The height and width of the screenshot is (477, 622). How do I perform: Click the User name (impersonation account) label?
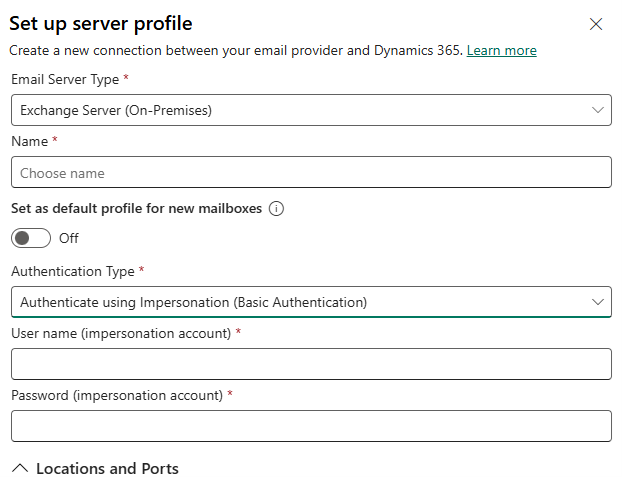pyautogui.click(x=121, y=333)
